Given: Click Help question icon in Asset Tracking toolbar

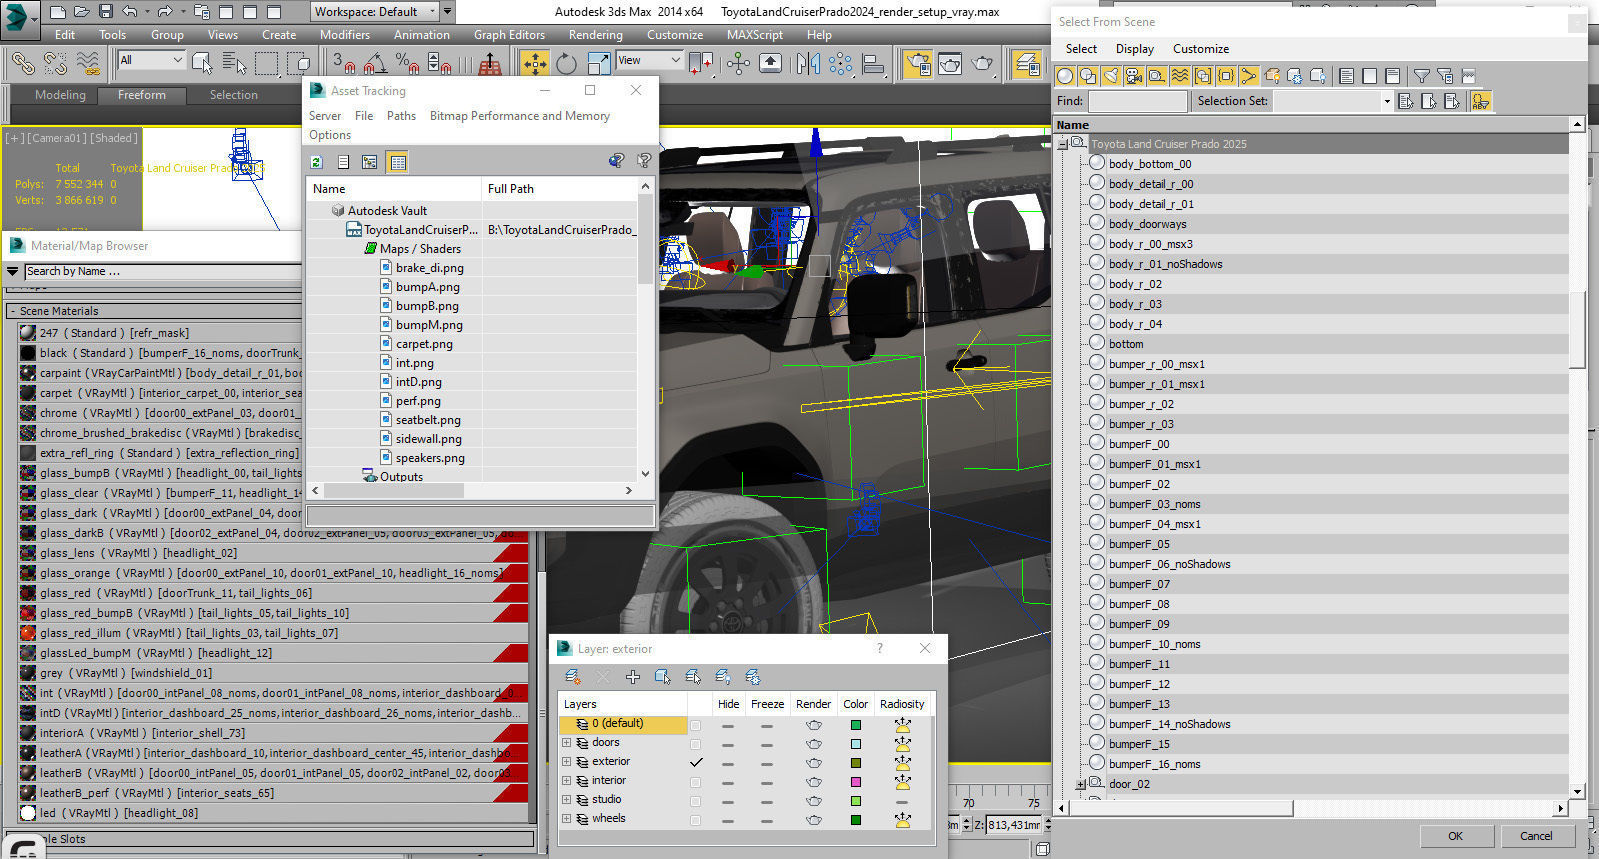Looking at the screenshot, I should [644, 161].
